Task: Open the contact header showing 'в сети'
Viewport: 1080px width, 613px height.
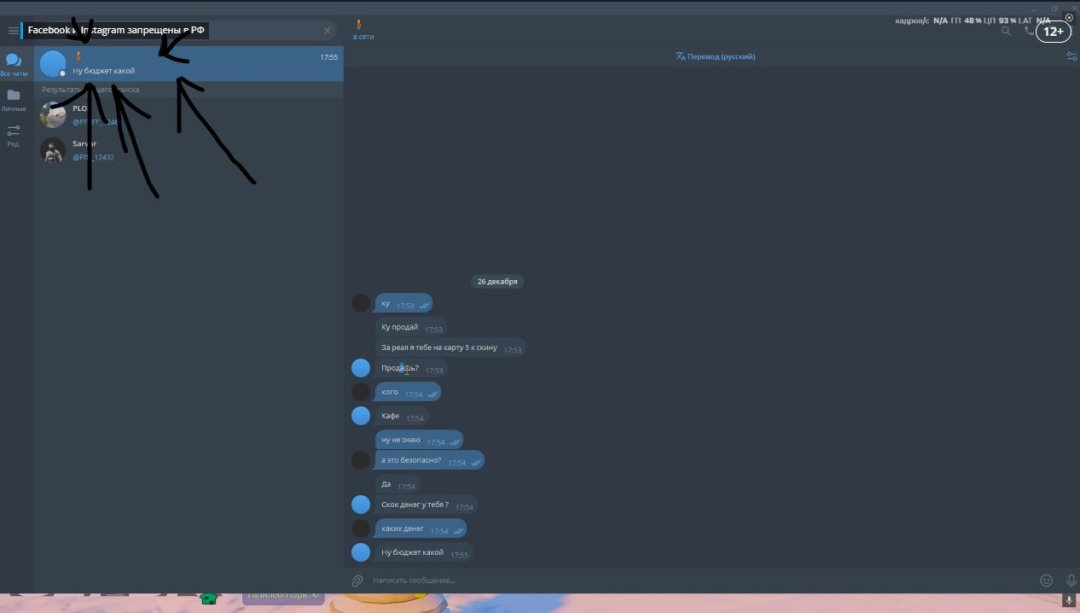Action: pos(364,31)
